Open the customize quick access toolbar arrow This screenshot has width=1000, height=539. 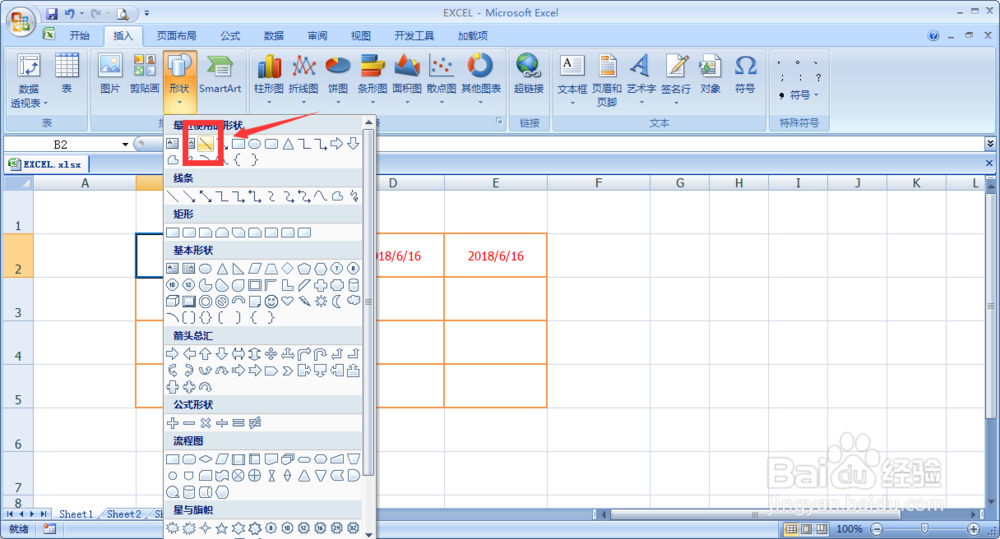click(147, 13)
